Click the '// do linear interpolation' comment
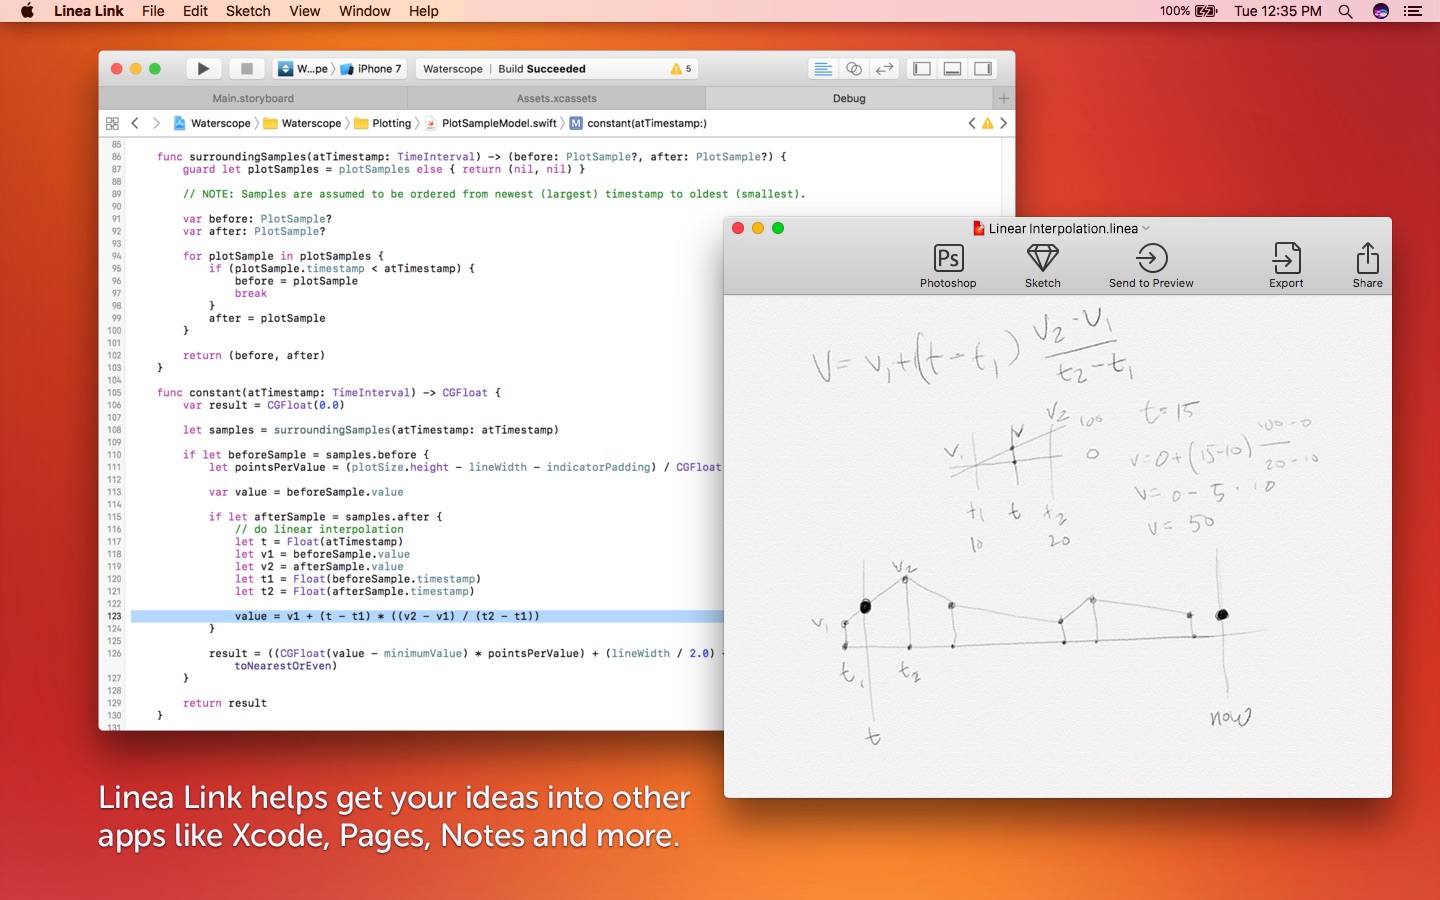Screen dimensions: 1440x900 (x=319, y=529)
